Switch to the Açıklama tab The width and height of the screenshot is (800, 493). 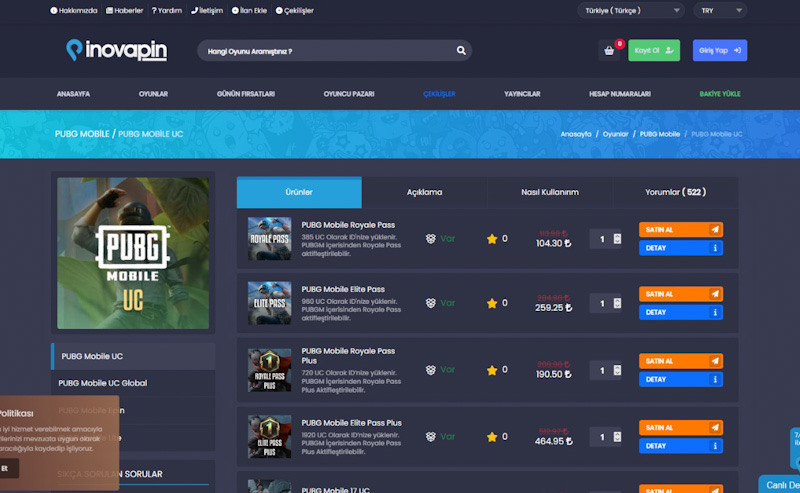424,192
